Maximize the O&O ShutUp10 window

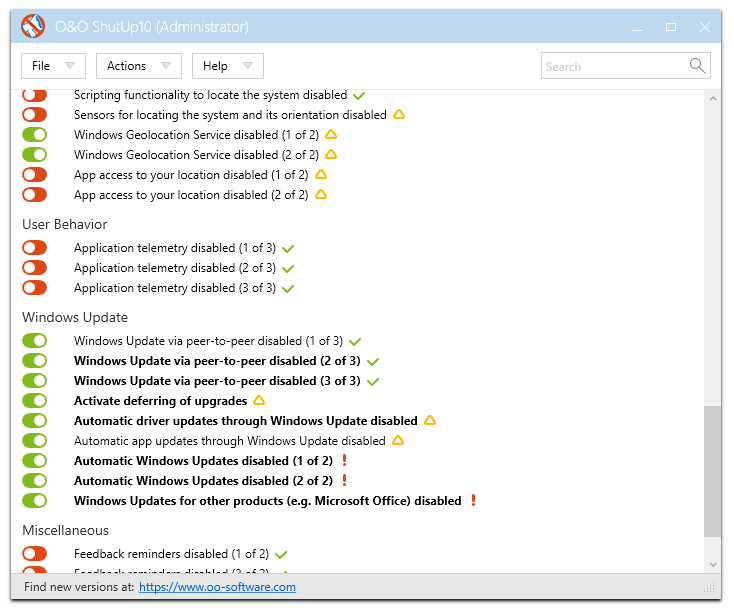(x=670, y=27)
